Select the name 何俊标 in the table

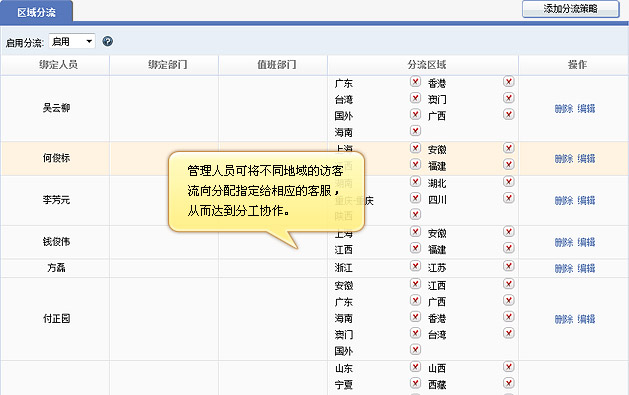57,158
